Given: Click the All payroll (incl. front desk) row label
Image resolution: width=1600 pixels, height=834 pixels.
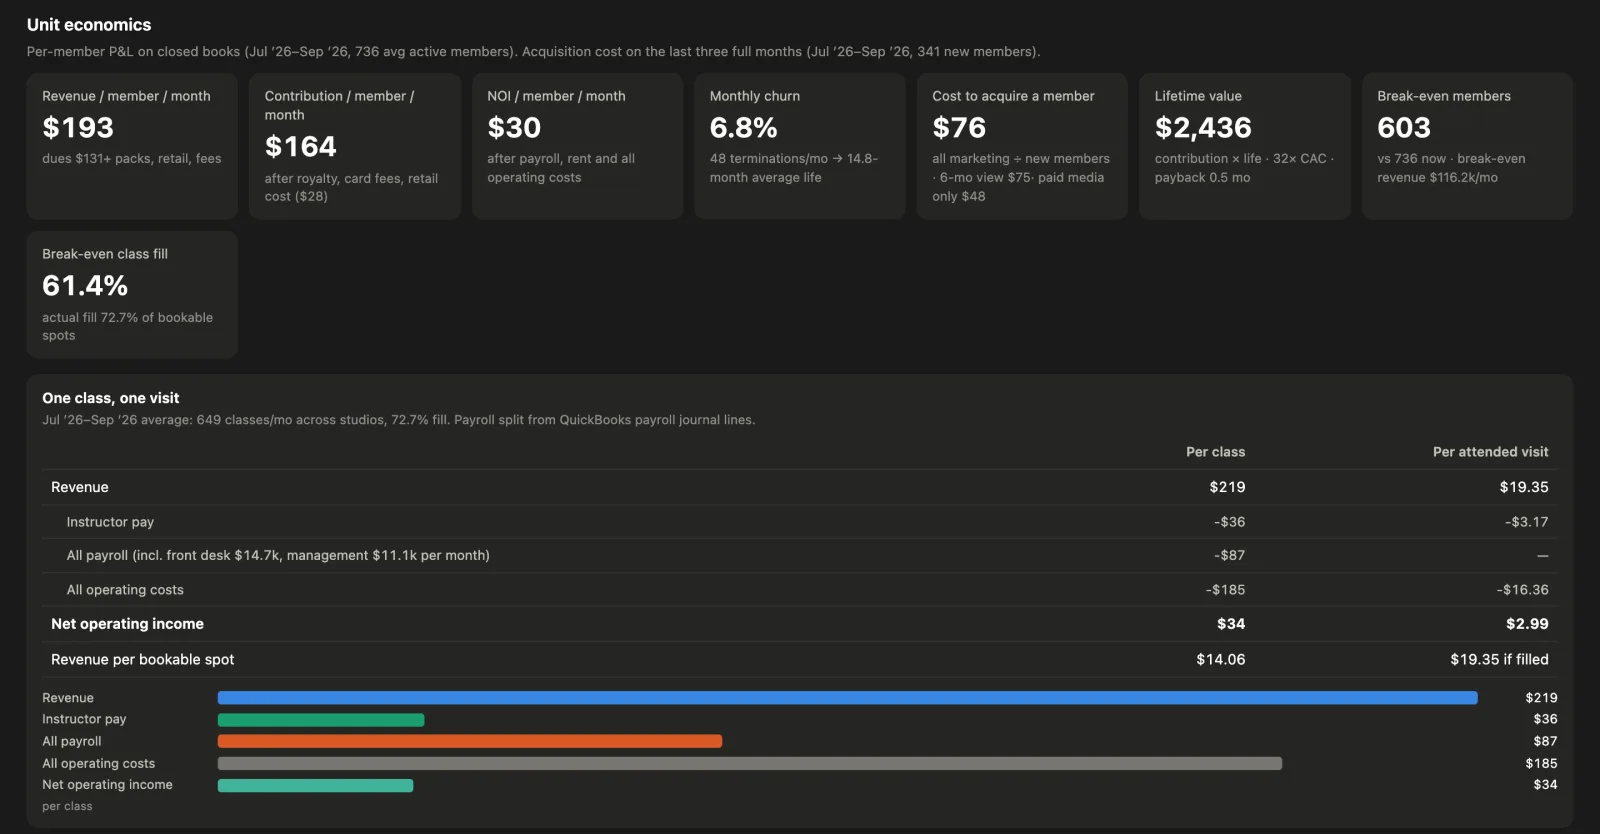Looking at the screenshot, I should pyautogui.click(x=278, y=555).
